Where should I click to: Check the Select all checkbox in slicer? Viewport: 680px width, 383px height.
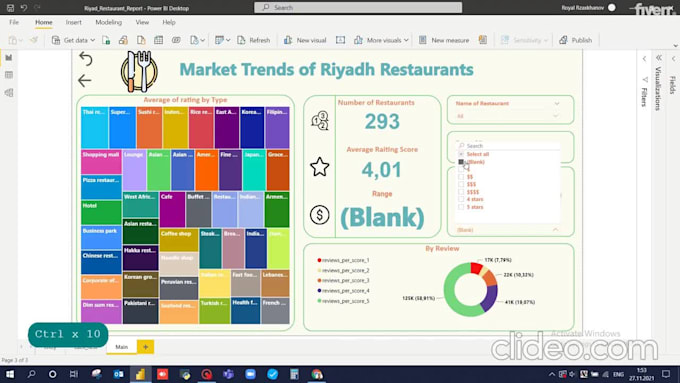click(x=461, y=154)
